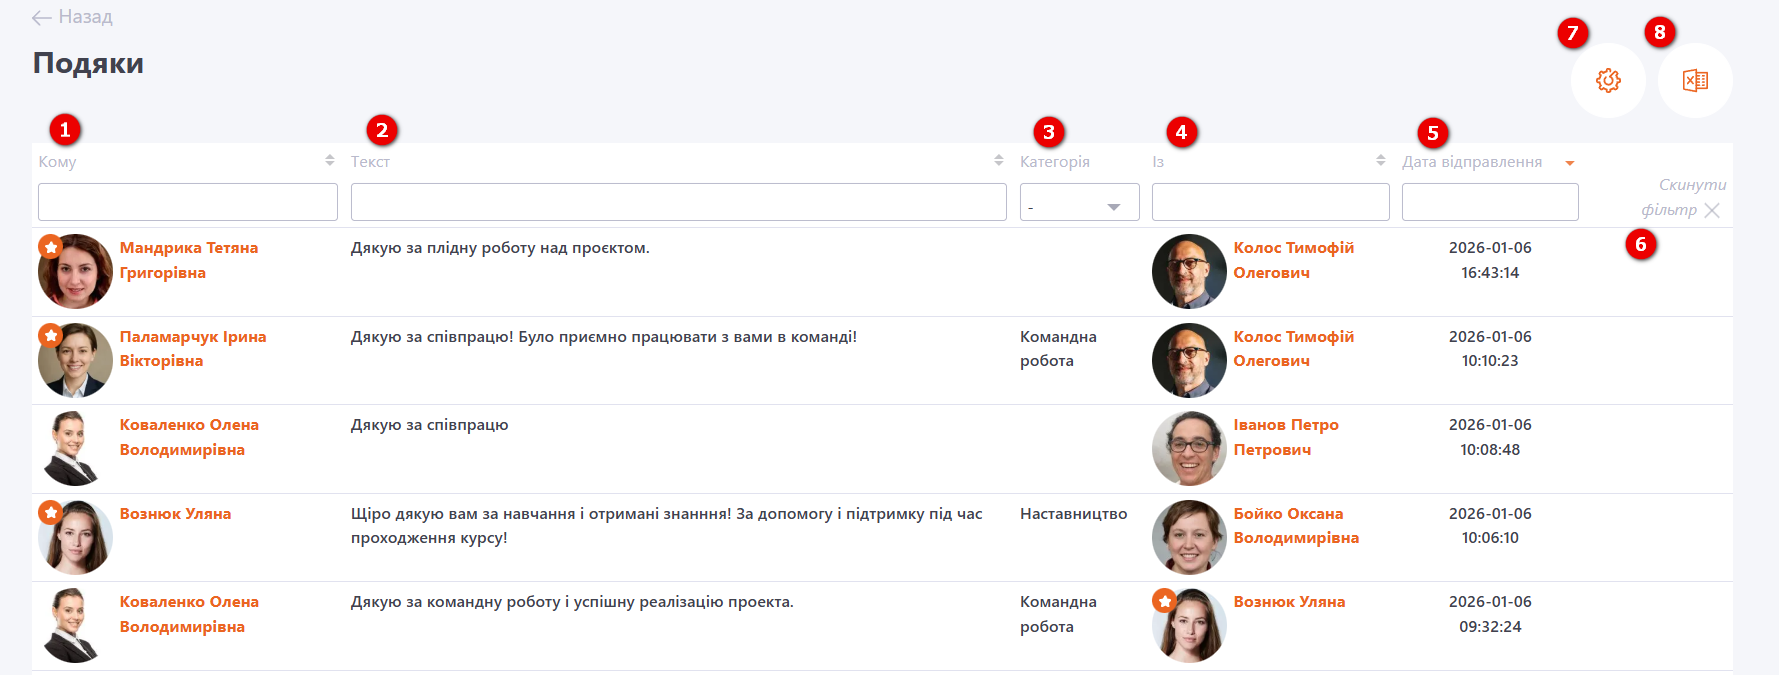The width and height of the screenshot is (1779, 675).
Task: Click the Дата відправлення filter field
Action: pos(1489,202)
